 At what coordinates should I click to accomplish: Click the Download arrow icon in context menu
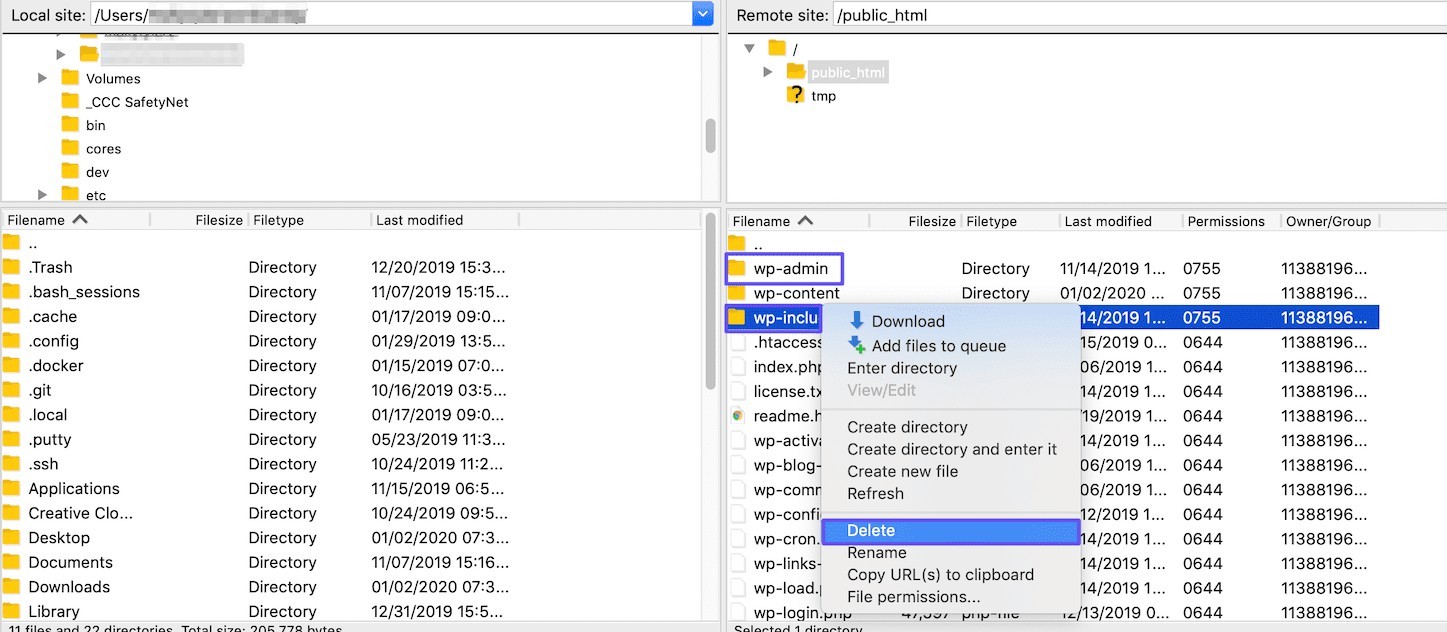(x=856, y=321)
